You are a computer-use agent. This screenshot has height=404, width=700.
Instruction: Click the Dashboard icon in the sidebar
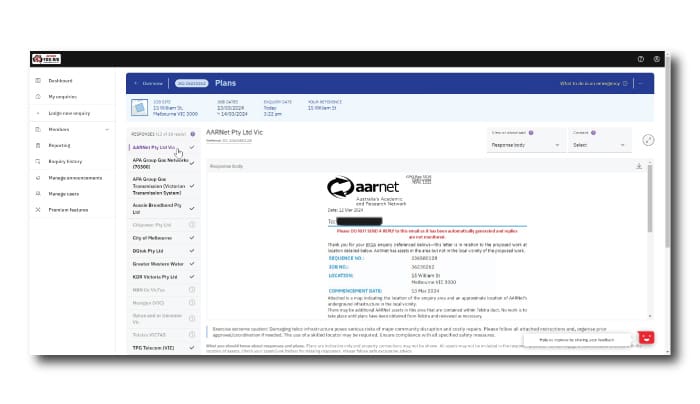(x=38, y=80)
